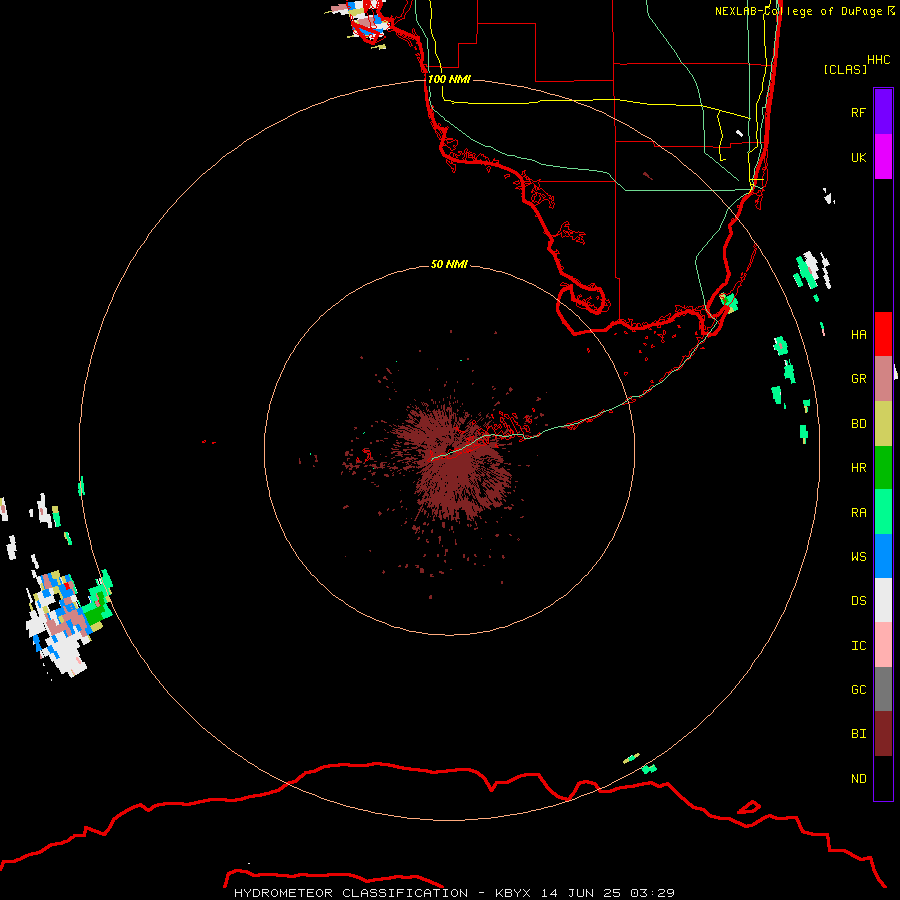Click the ND legend label
Viewport: 900px width, 900px height.
click(x=858, y=779)
